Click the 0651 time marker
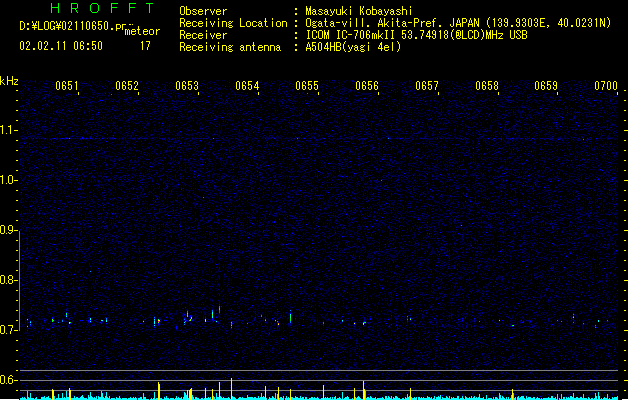Image resolution: width=629 pixels, height=400 pixels. pyautogui.click(x=67, y=86)
